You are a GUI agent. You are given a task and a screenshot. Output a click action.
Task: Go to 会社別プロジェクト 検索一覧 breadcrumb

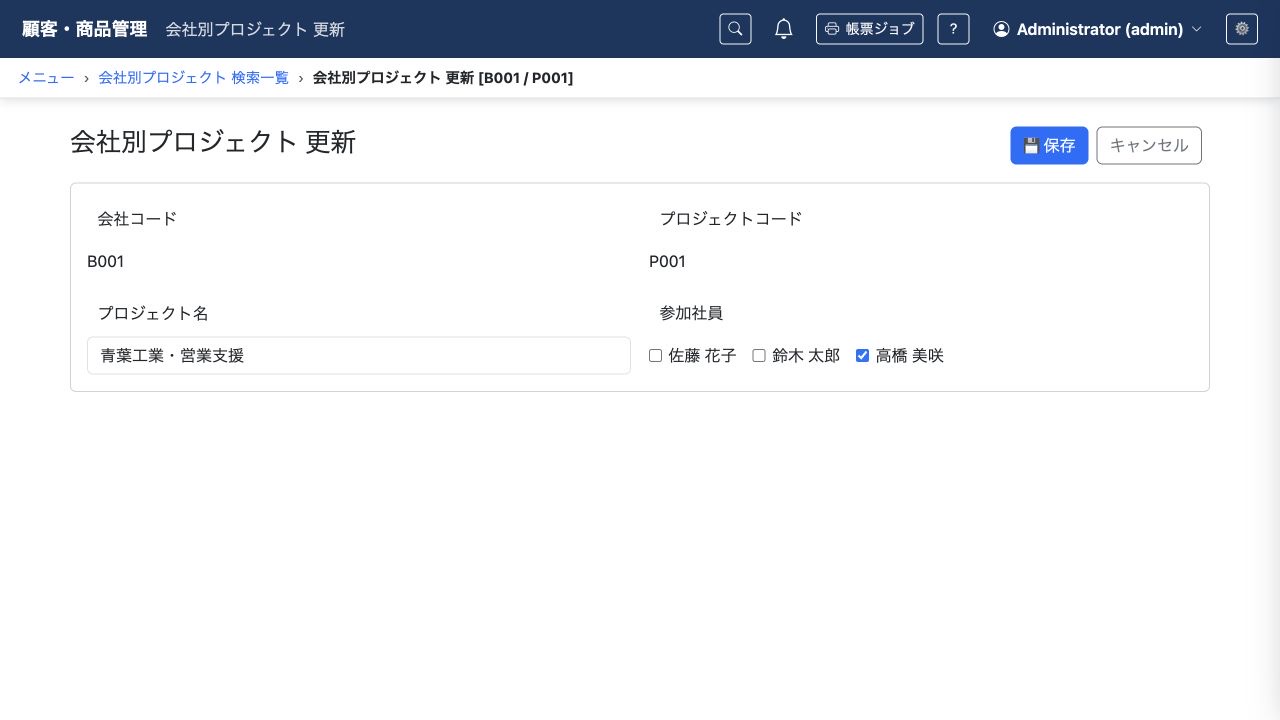tap(193, 77)
